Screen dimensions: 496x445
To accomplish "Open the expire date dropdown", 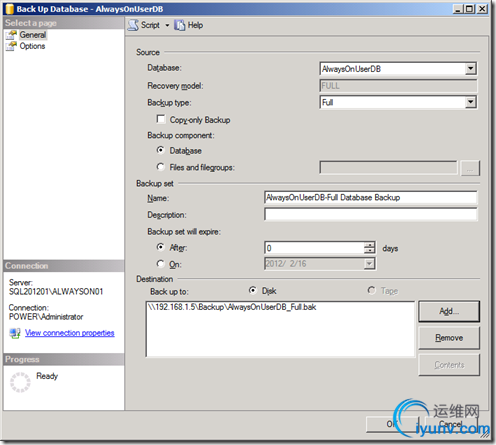I will click(x=369, y=264).
